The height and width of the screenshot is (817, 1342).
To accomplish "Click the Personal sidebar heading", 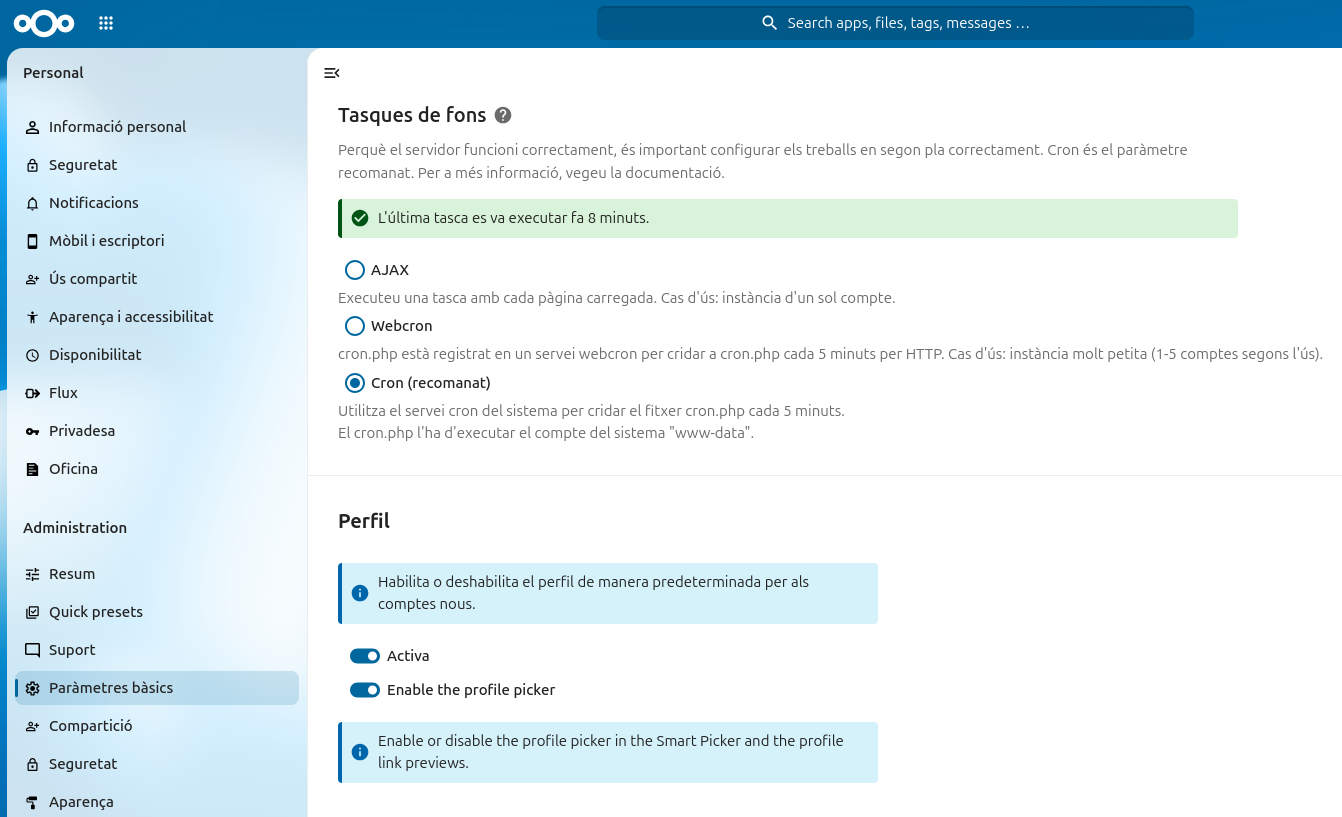I will [53, 73].
